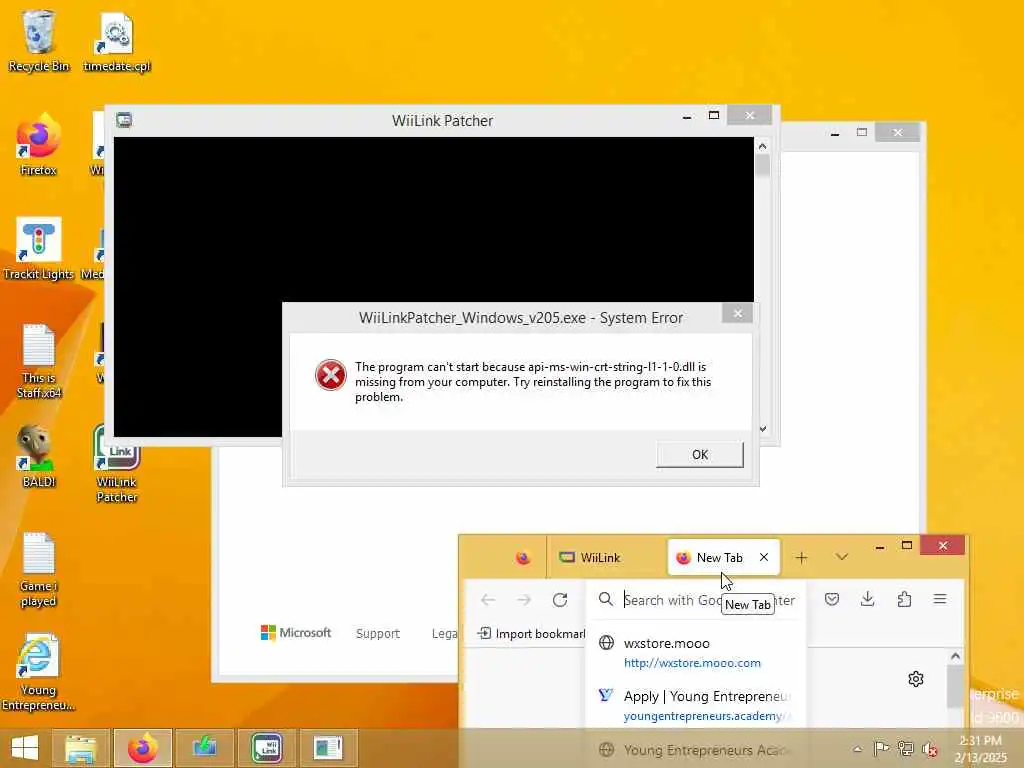Click the Firefox back arrow
1024x768 pixels.
pyautogui.click(x=488, y=600)
